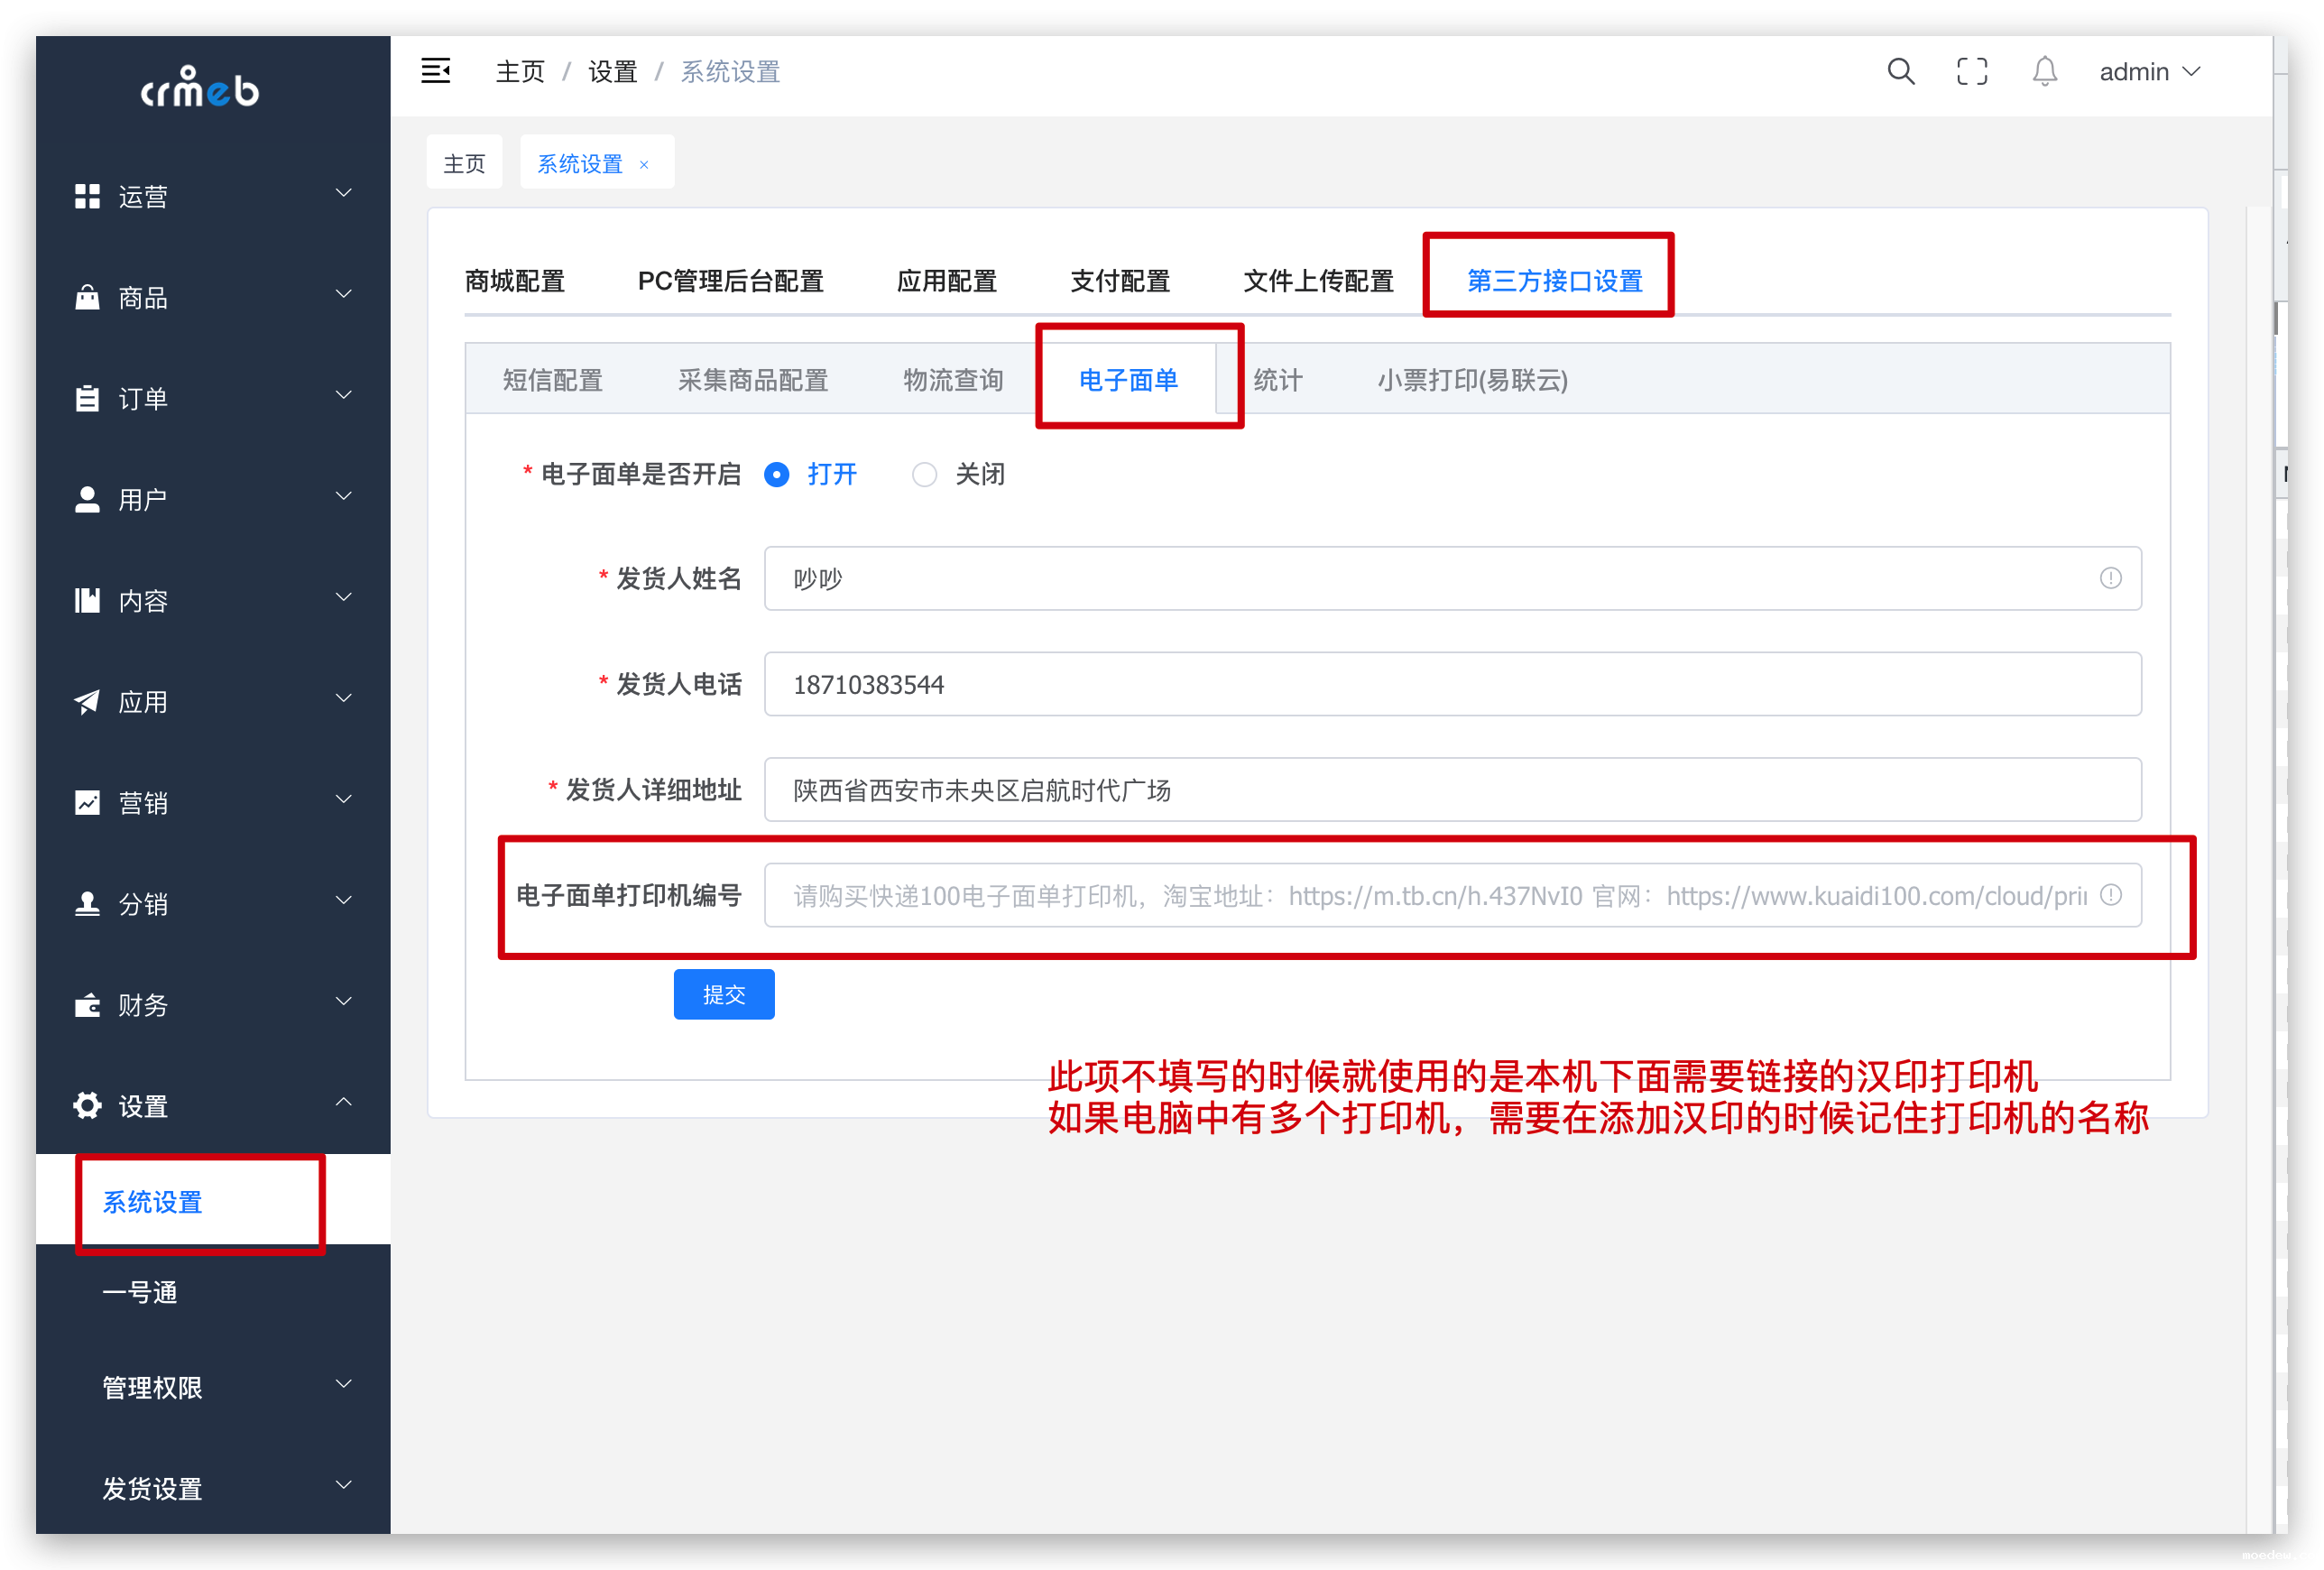The image size is (2324, 1570).
Task: Open the search magnifier icon
Action: tap(1900, 71)
